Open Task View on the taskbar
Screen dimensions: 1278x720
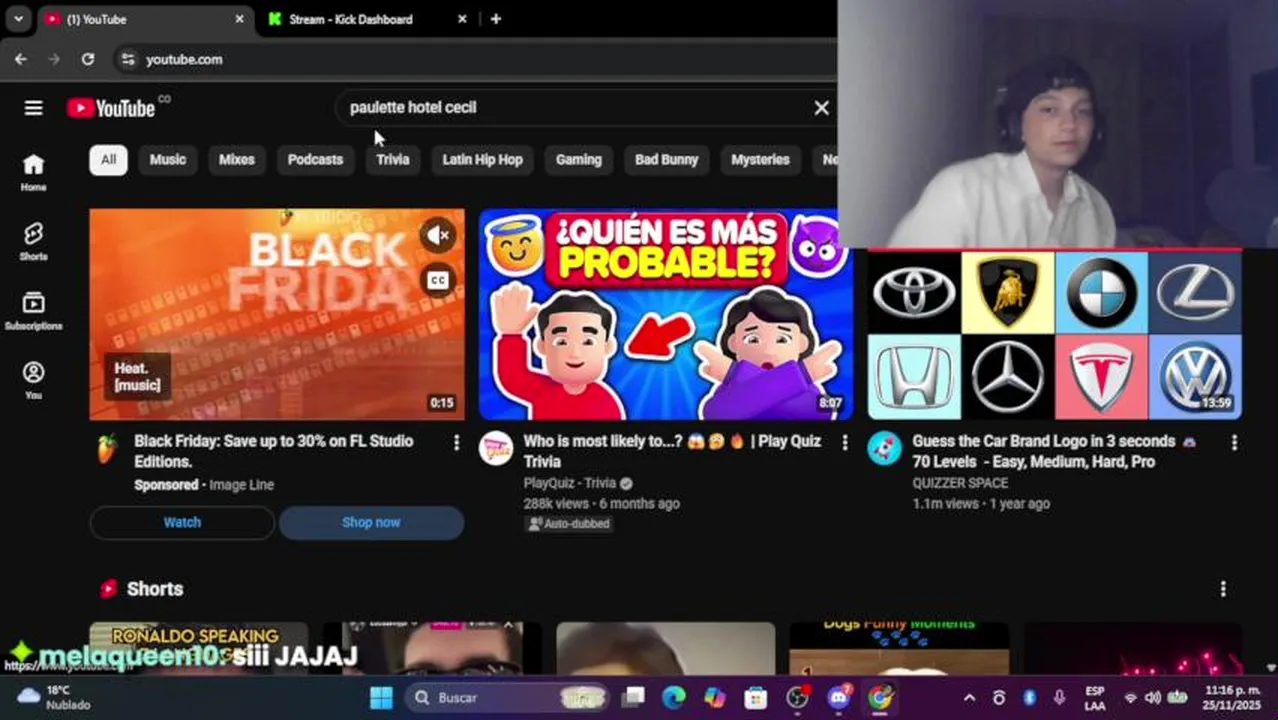pyautogui.click(x=634, y=697)
